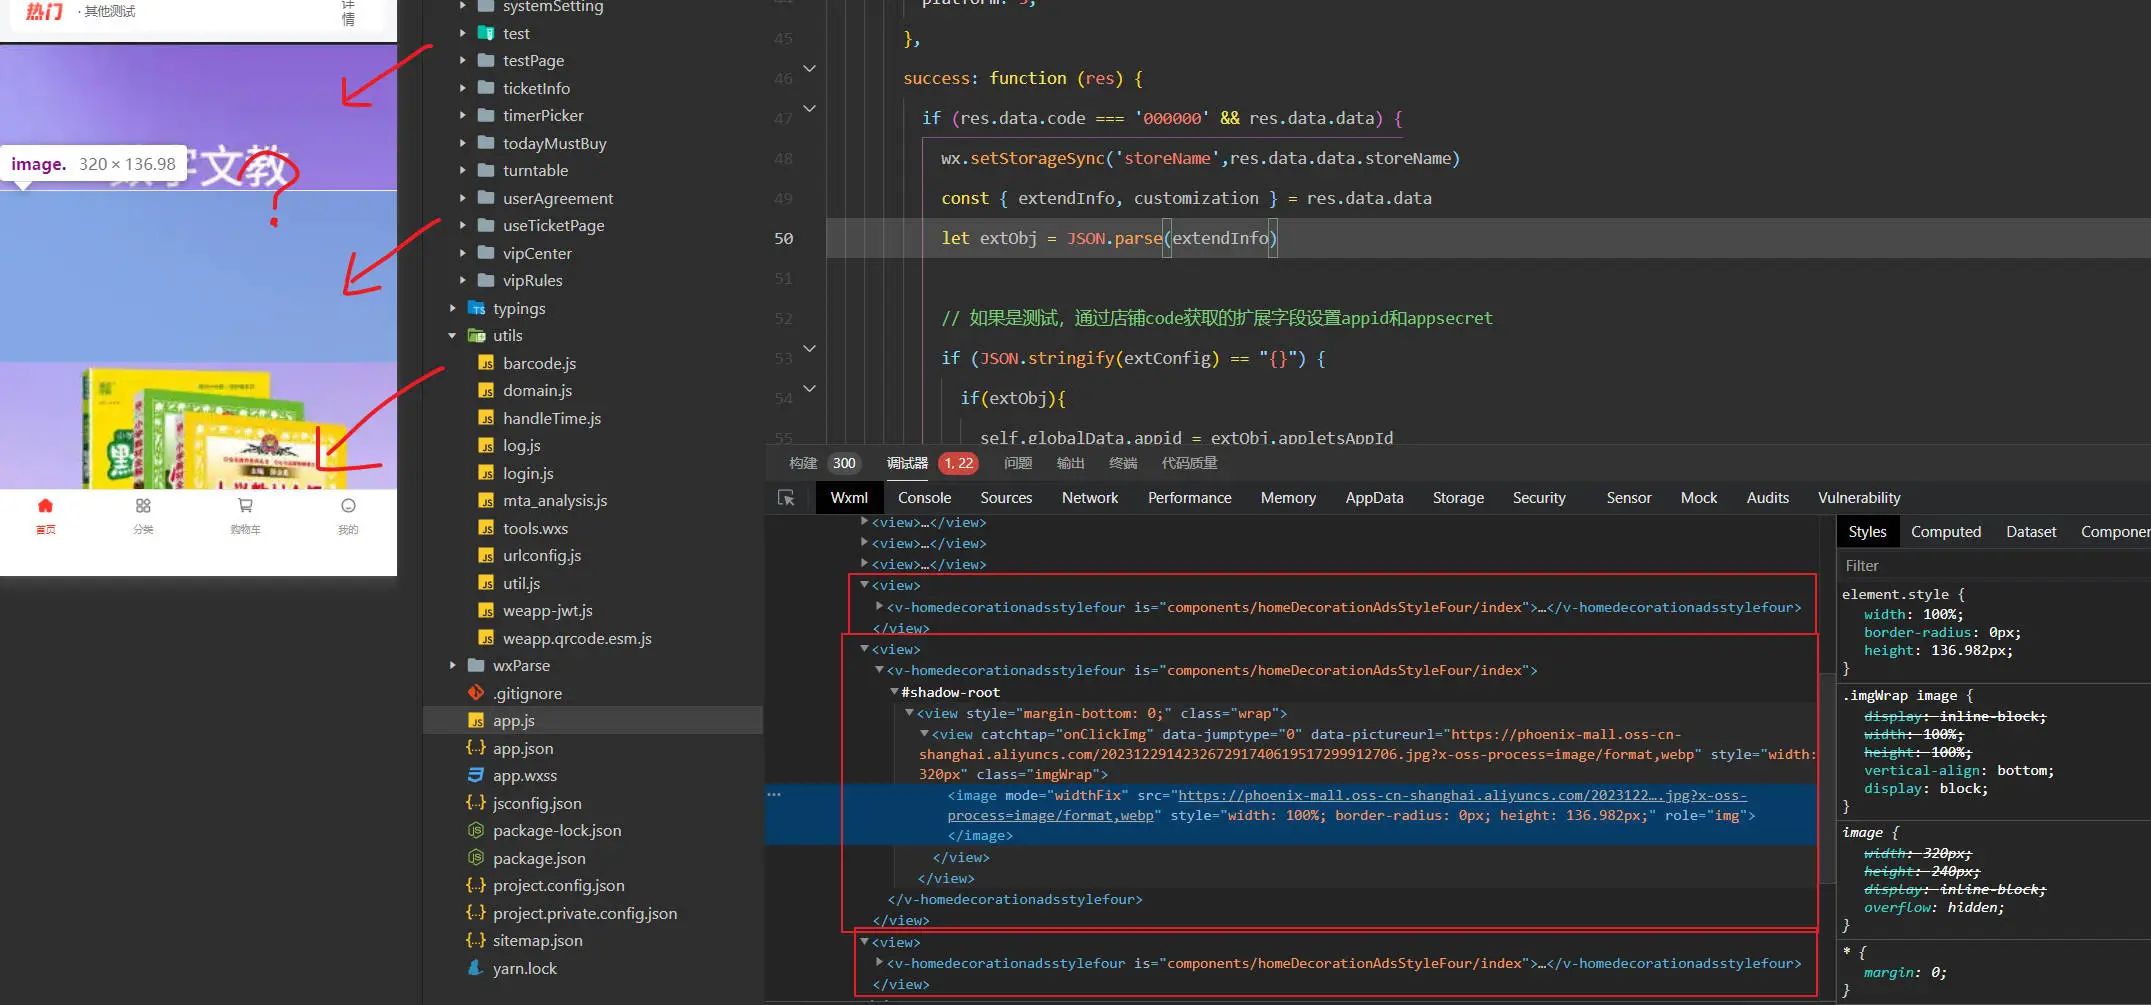Activate the element picker icon beside Wxml tab

(786, 498)
